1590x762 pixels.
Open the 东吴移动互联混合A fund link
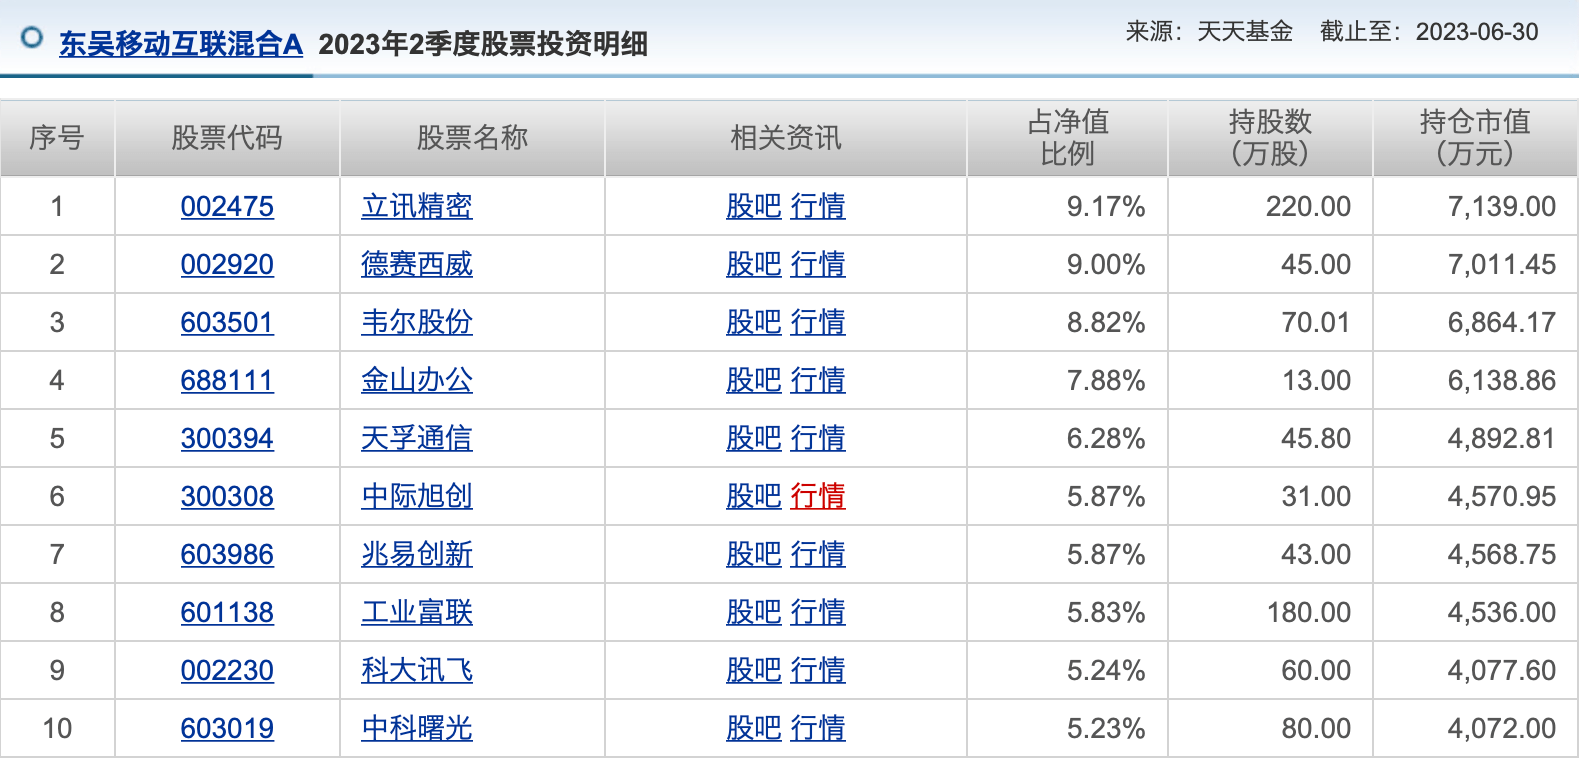(181, 44)
